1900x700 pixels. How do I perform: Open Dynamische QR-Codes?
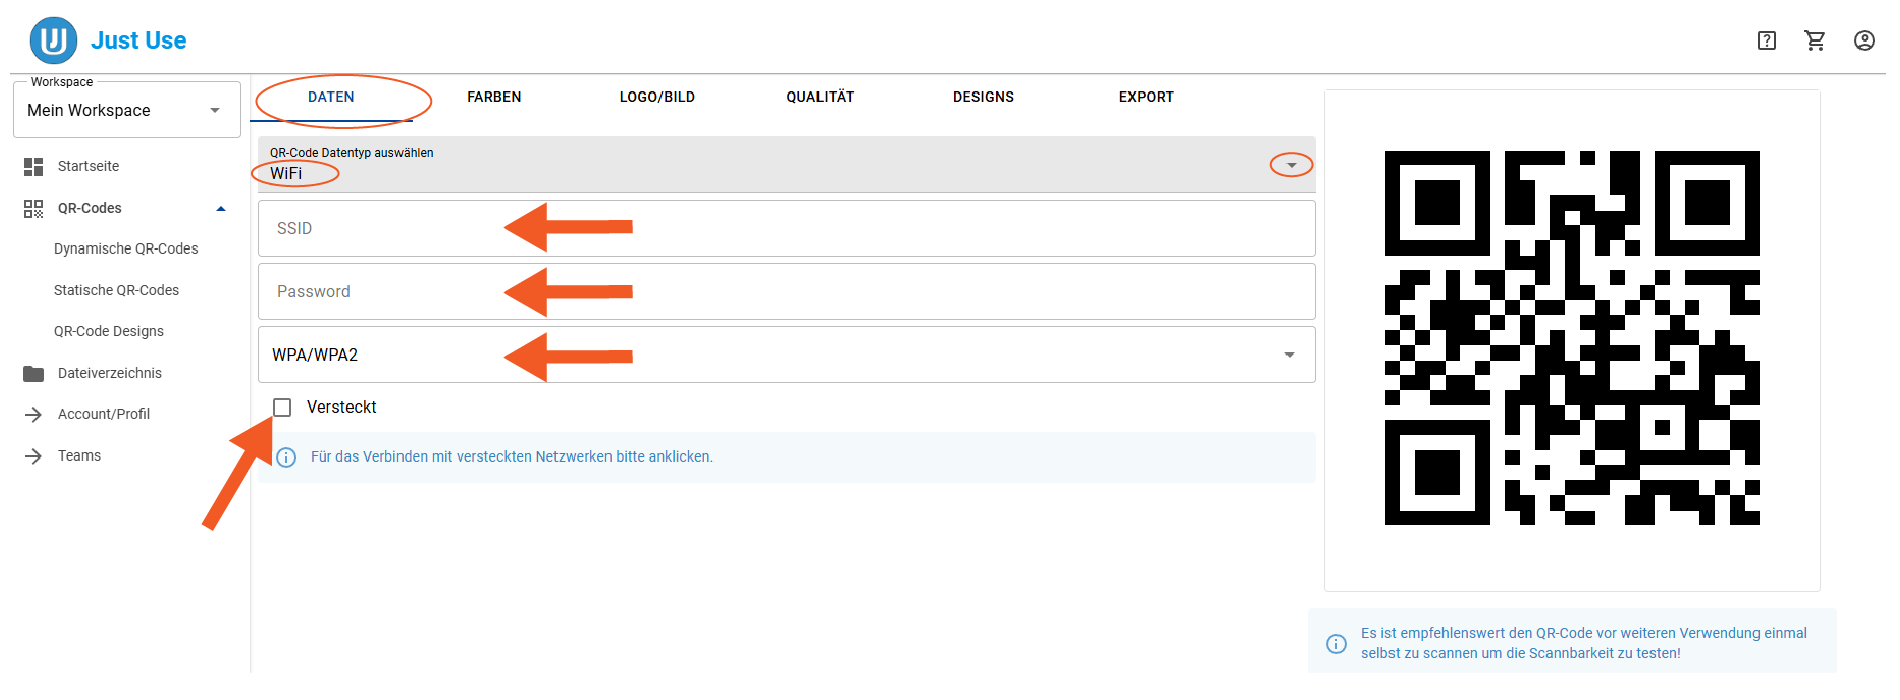[x=126, y=249]
